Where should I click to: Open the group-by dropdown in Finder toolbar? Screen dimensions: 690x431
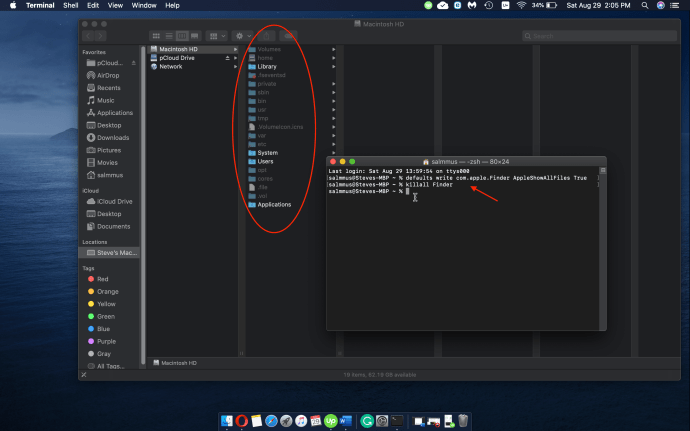[x=217, y=36]
